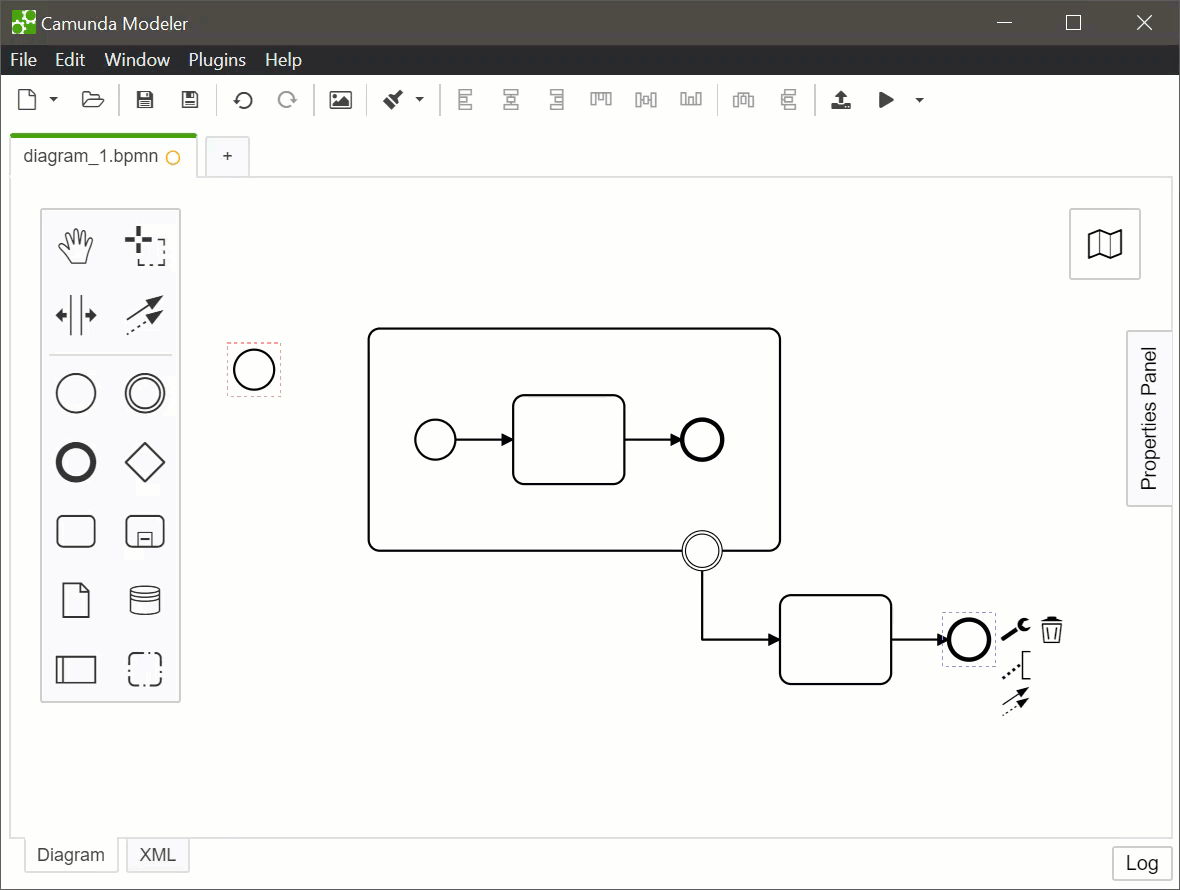Activate the global connect tool
The image size is (1180, 890).
144,314
